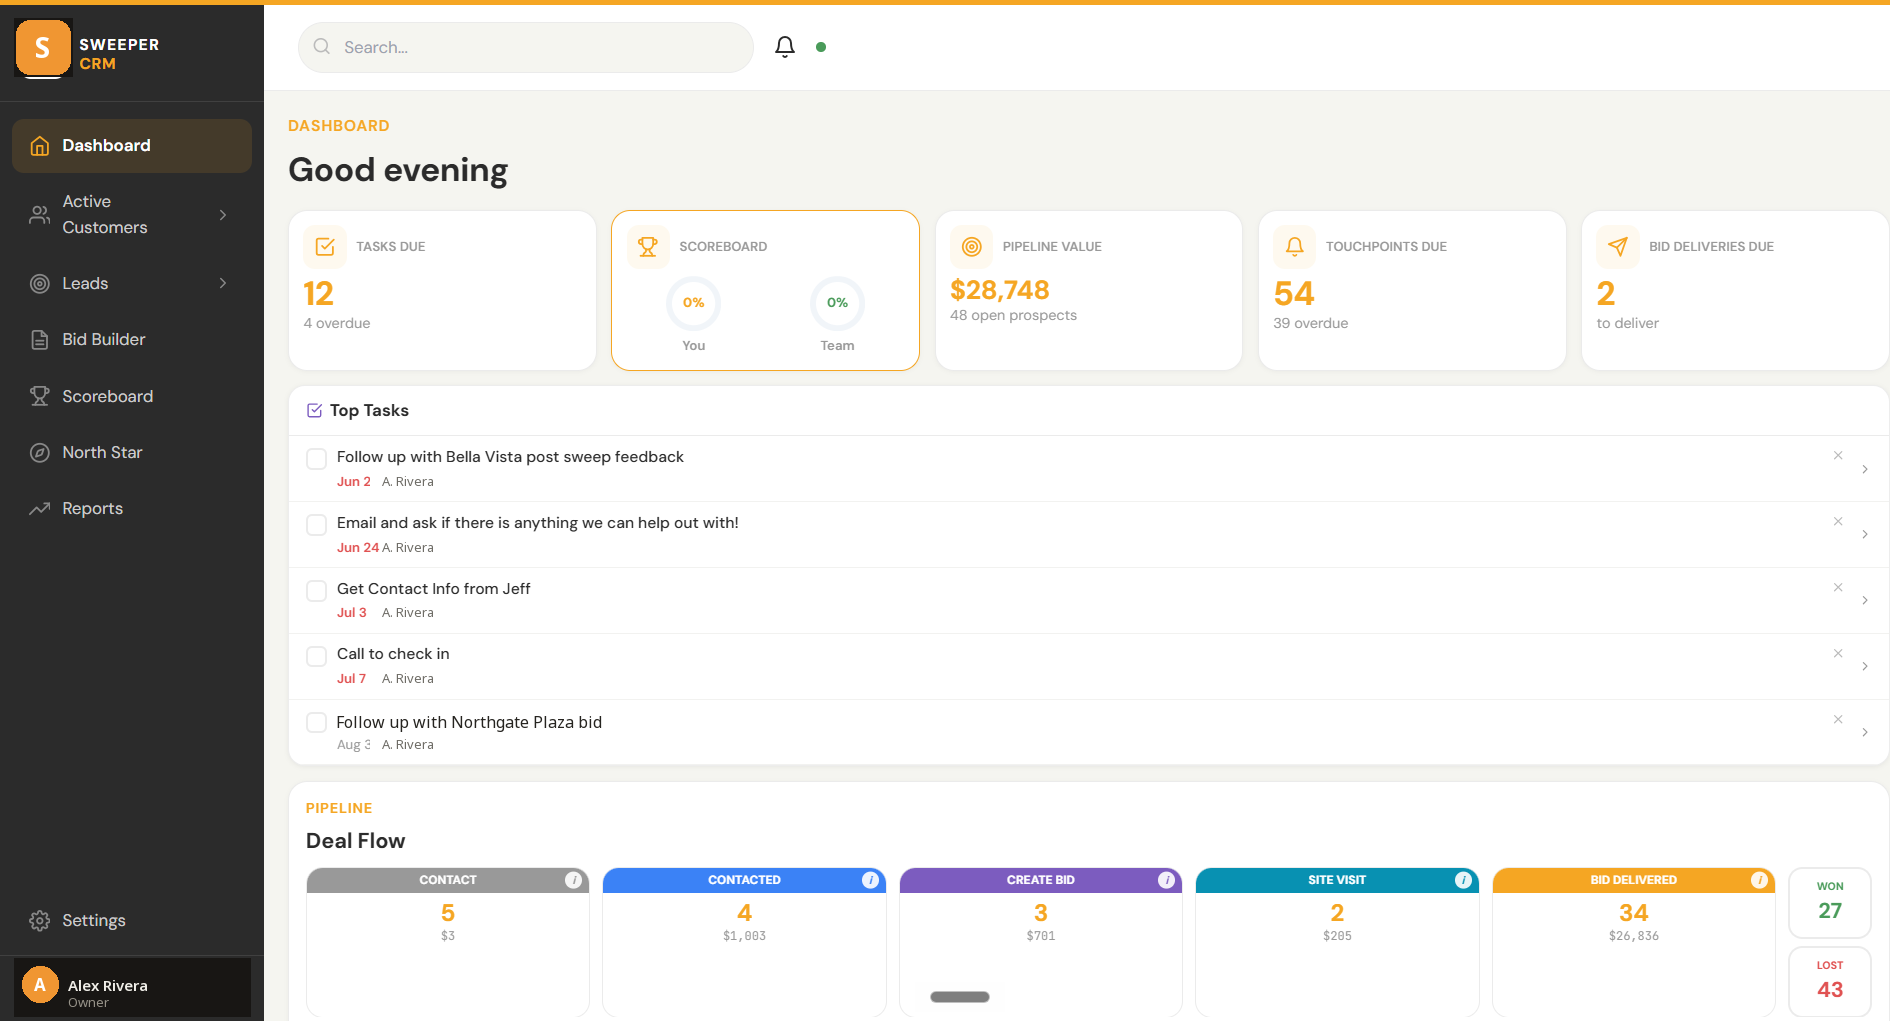Go to the Dashboard menu item

(x=132, y=146)
